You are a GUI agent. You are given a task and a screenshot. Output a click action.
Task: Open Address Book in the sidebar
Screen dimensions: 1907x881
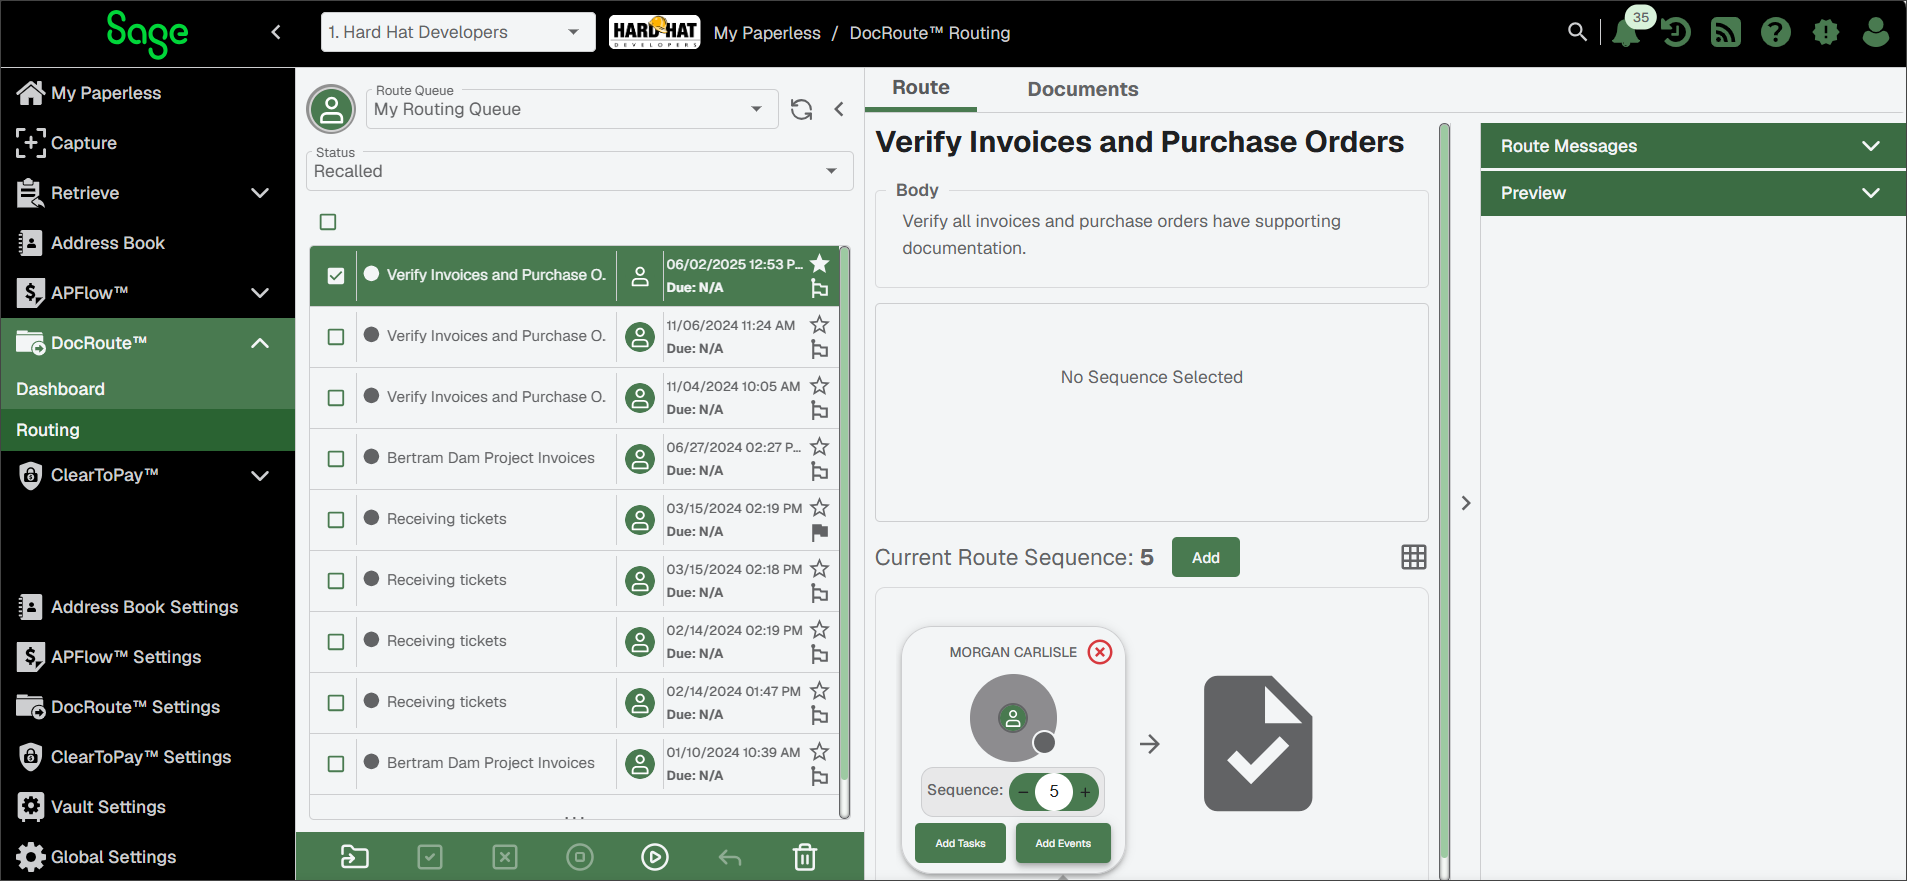(x=147, y=243)
